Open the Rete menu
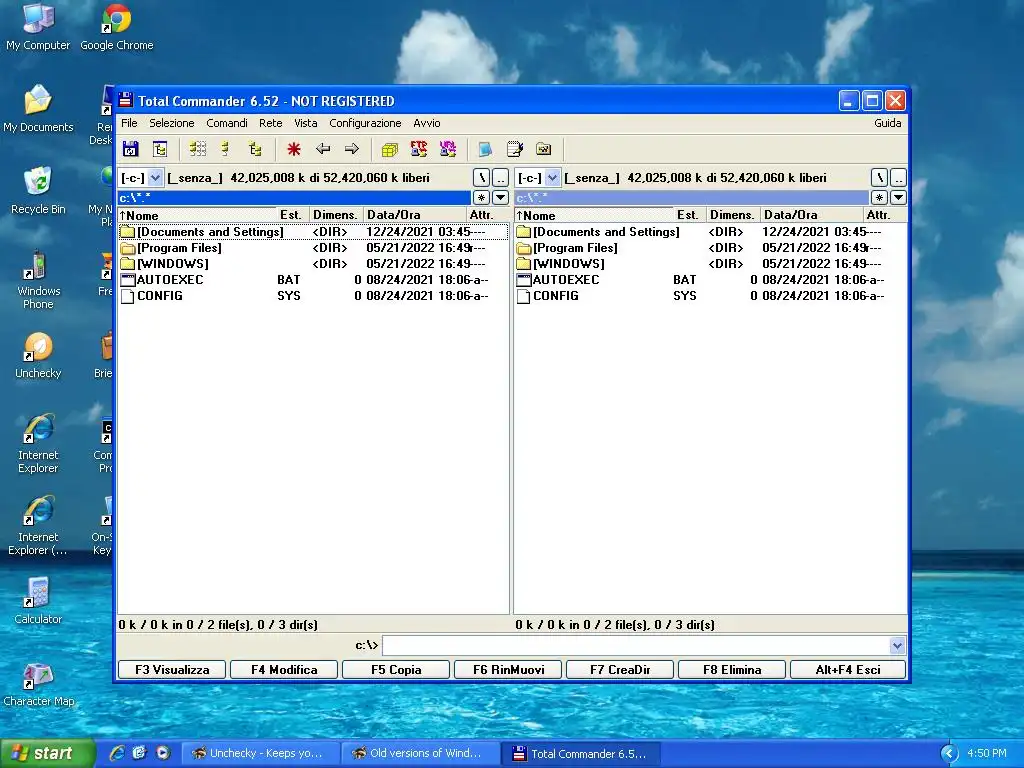Viewport: 1024px width, 768px height. (270, 123)
